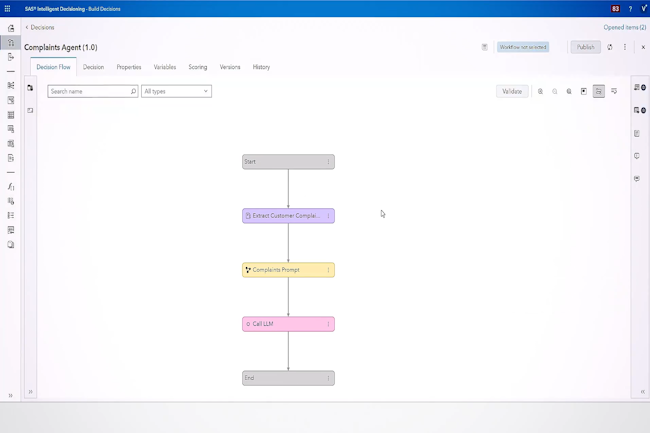Select the Complaints Prompt node
The width and height of the screenshot is (650, 433).
click(x=284, y=270)
